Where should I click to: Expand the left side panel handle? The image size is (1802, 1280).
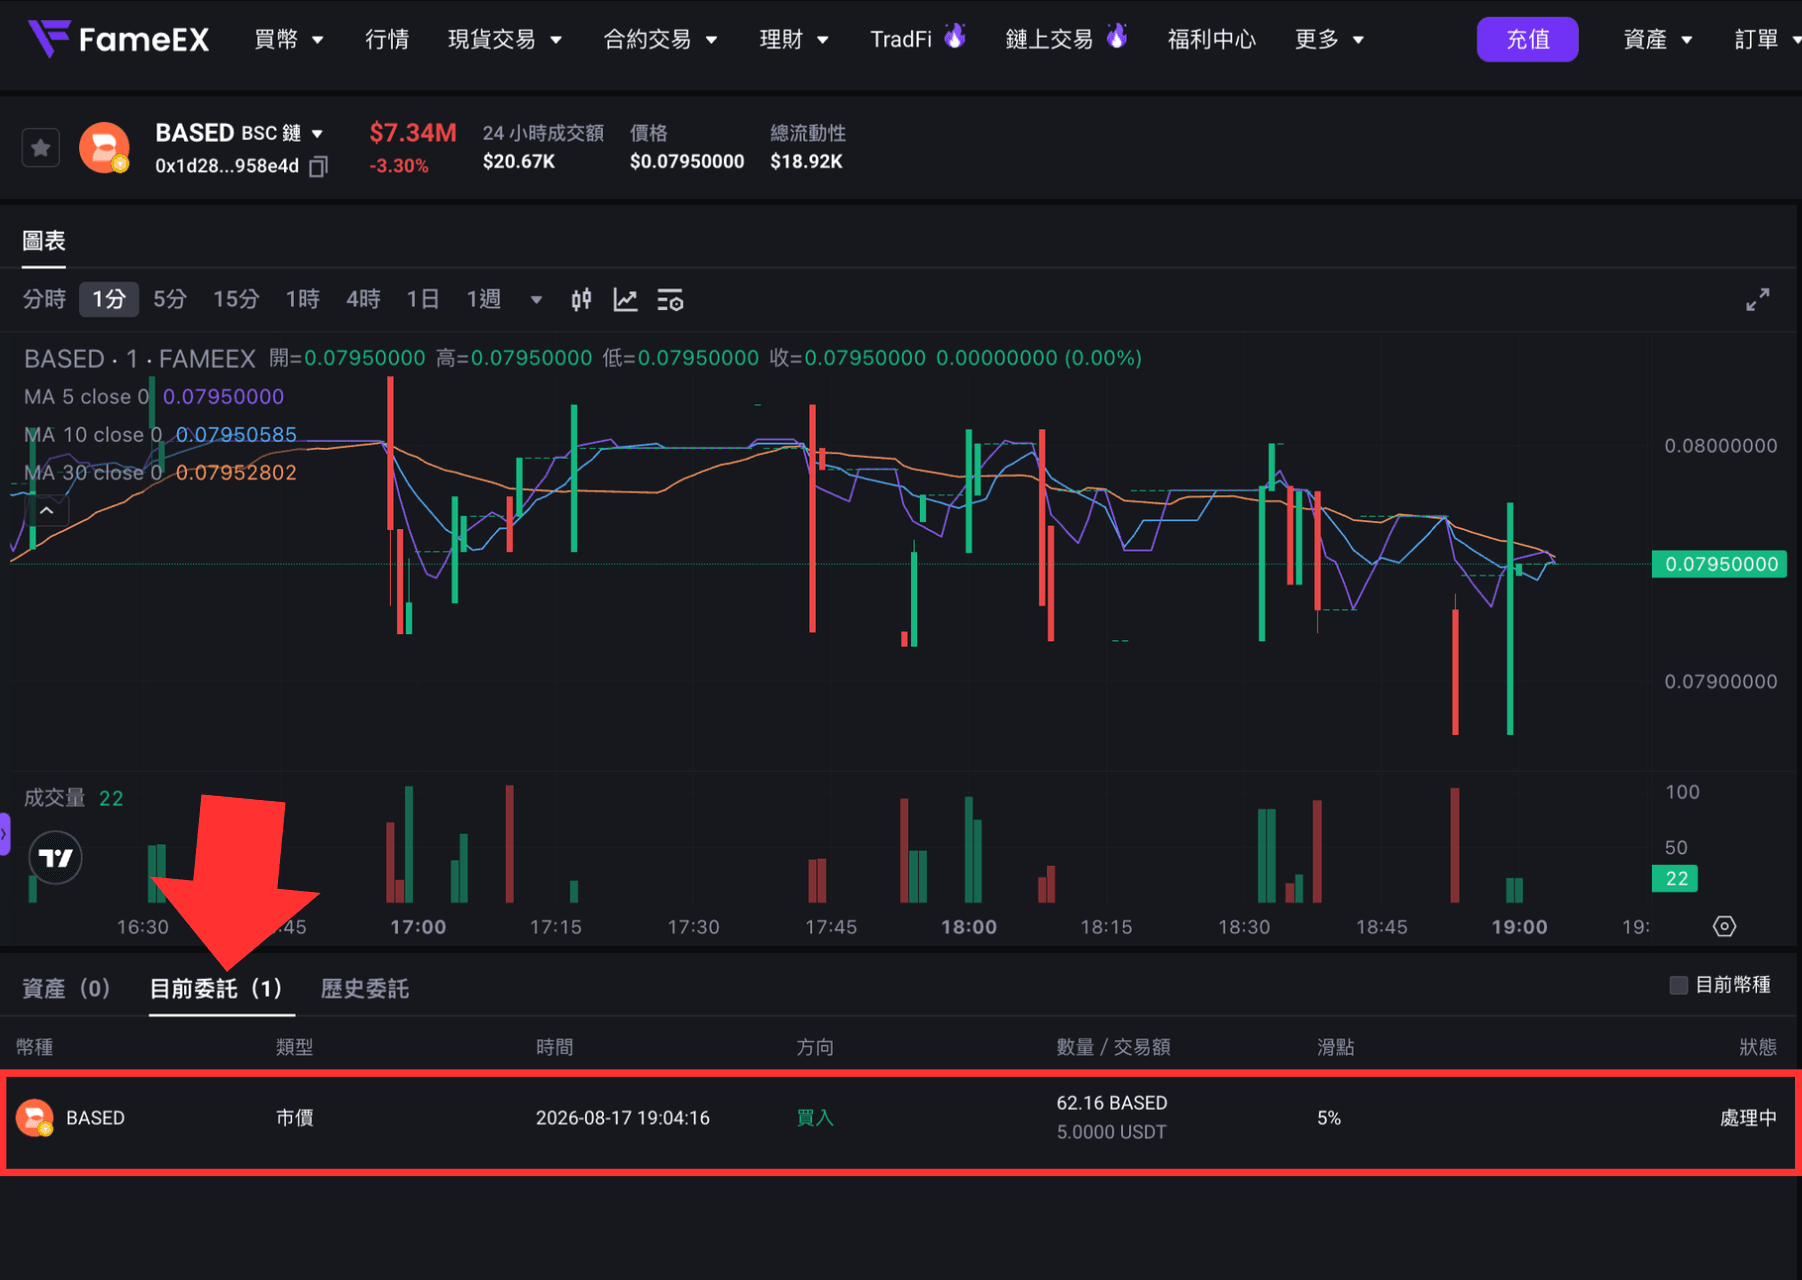coord(5,834)
